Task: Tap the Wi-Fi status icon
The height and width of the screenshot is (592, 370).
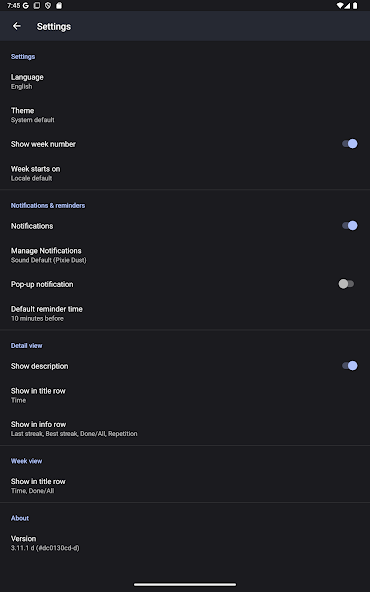Action: pos(340,6)
